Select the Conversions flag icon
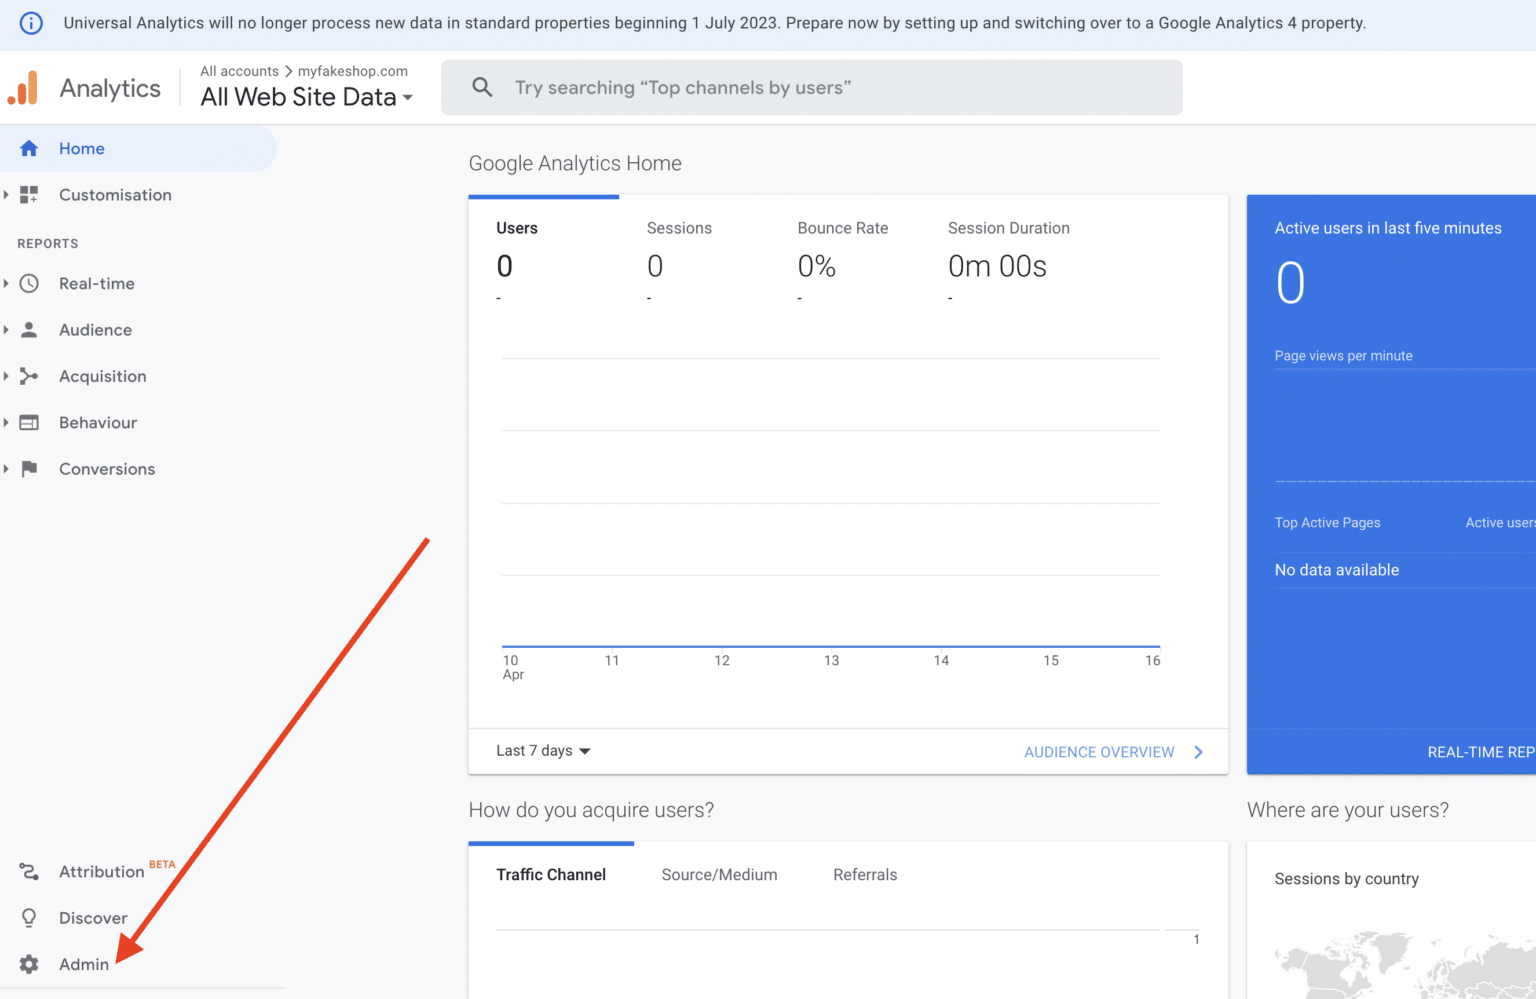1536x999 pixels. pyautogui.click(x=29, y=468)
